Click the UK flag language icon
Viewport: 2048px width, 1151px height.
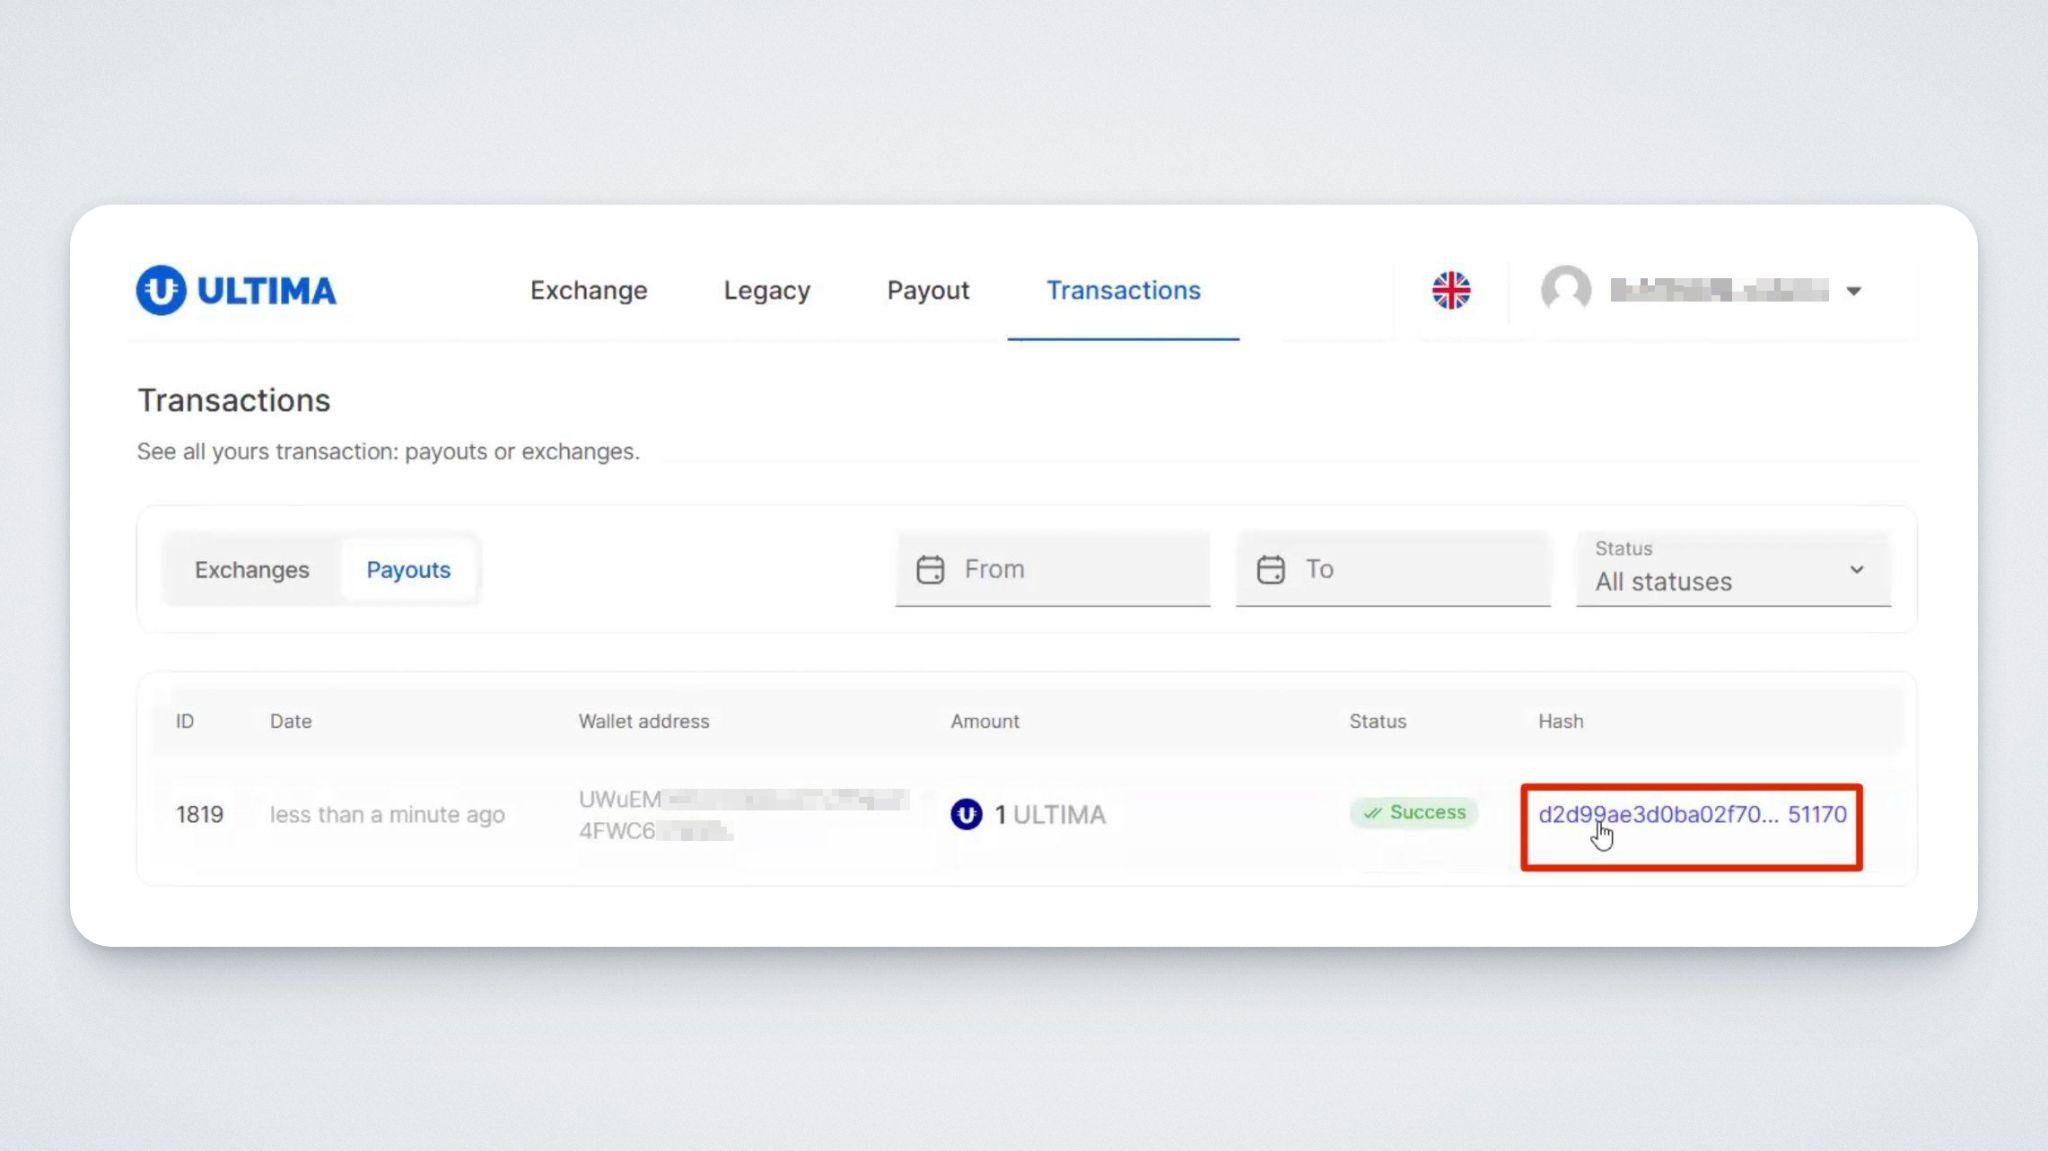1450,290
